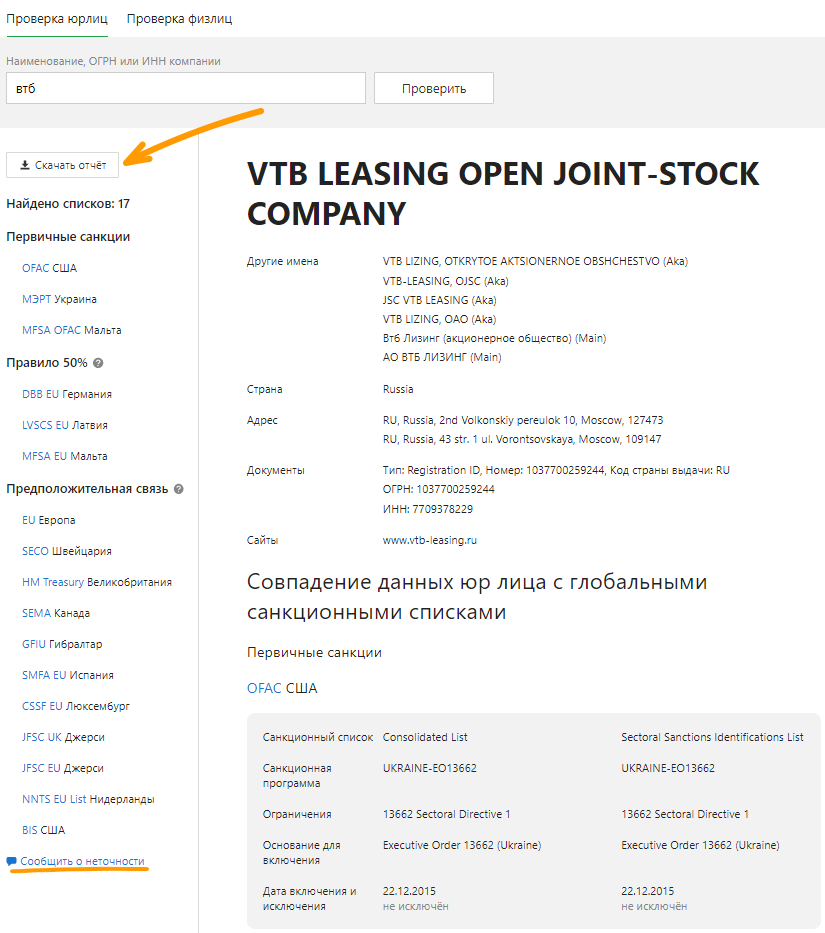Click the Правило 50% heading text
The height and width of the screenshot is (933, 825).
[46, 363]
